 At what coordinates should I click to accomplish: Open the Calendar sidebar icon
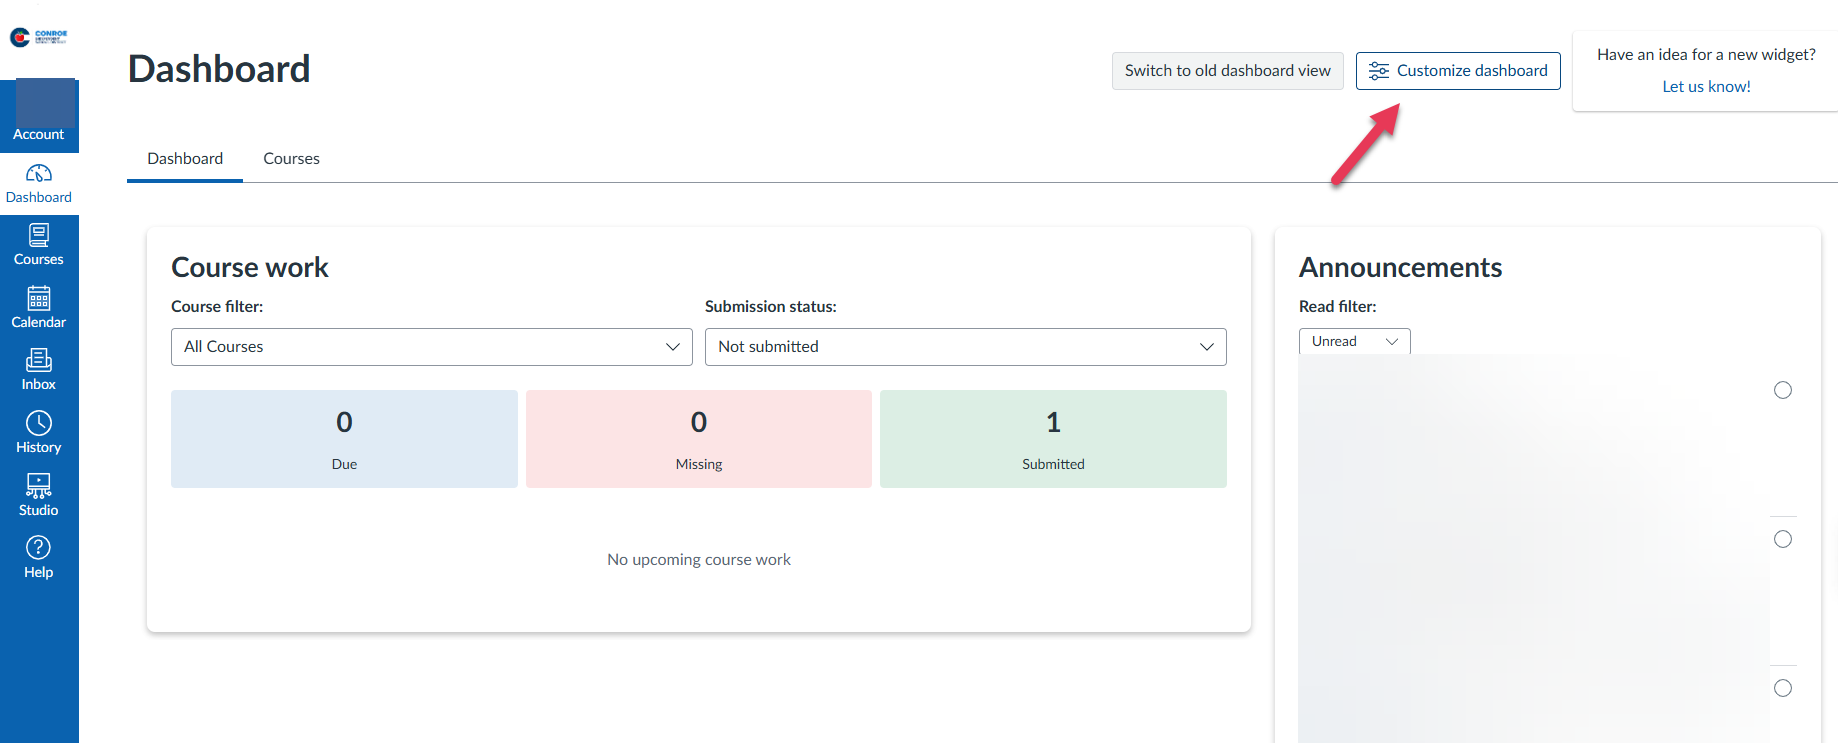click(x=39, y=298)
